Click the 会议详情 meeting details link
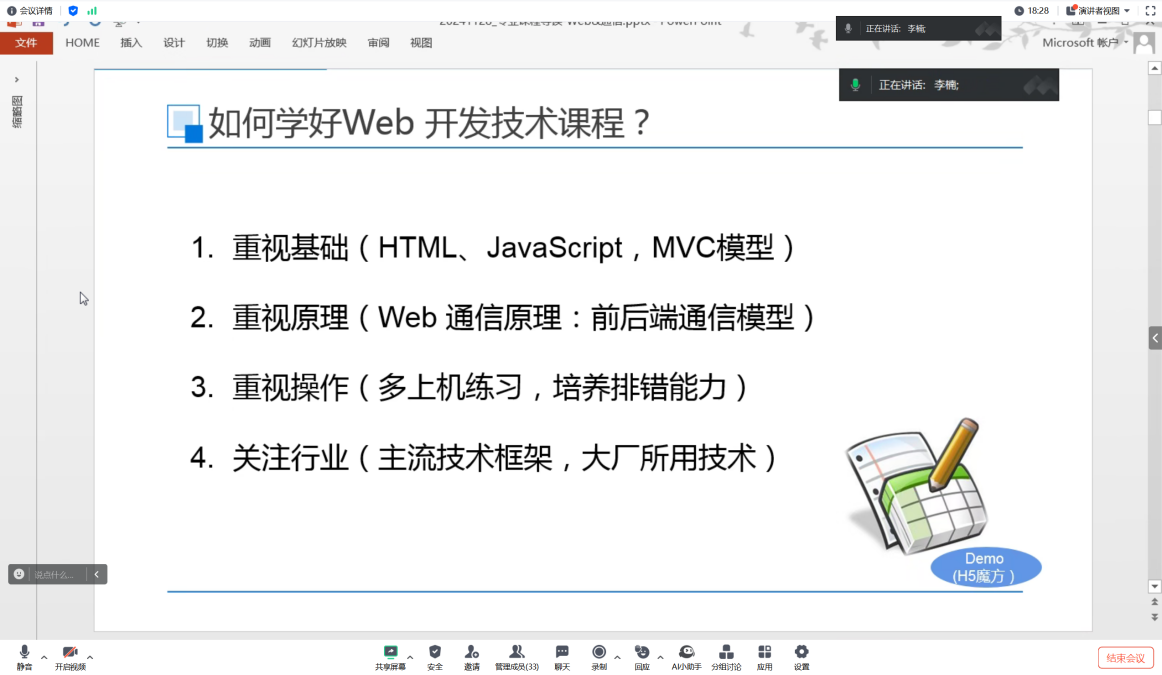1162x675 pixels. coord(30,11)
